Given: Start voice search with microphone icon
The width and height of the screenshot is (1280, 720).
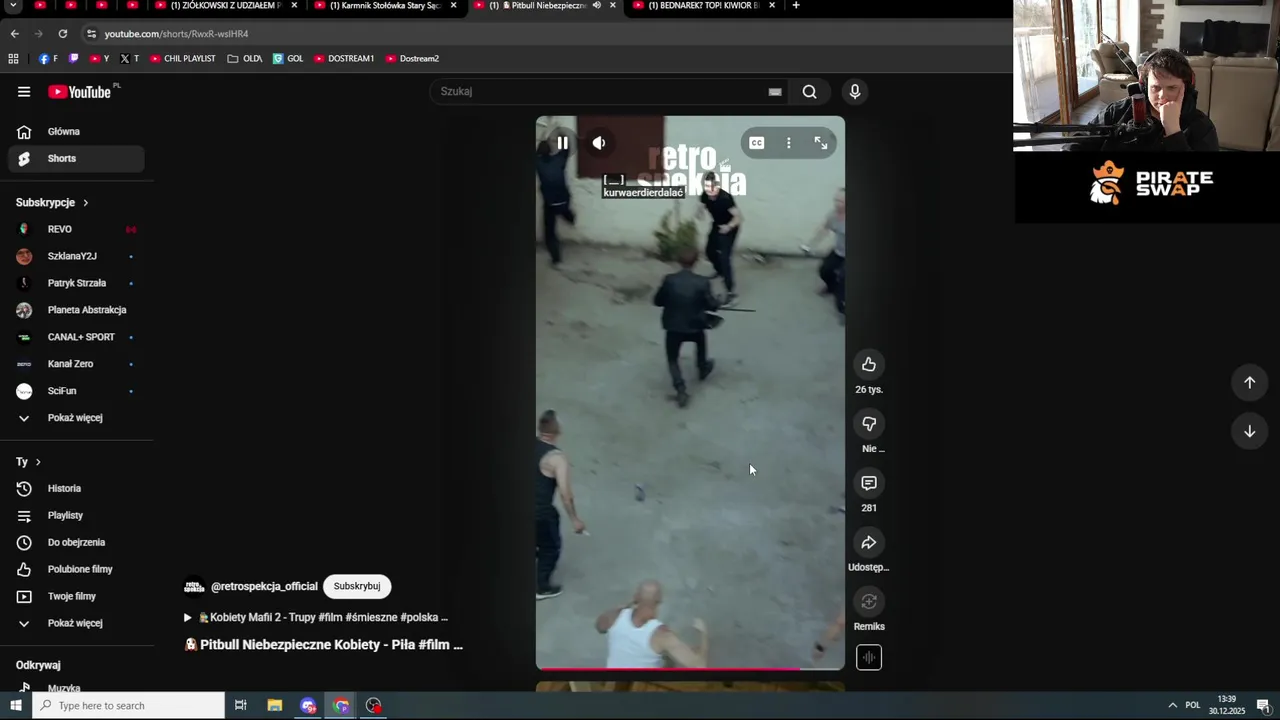Looking at the screenshot, I should tap(854, 91).
